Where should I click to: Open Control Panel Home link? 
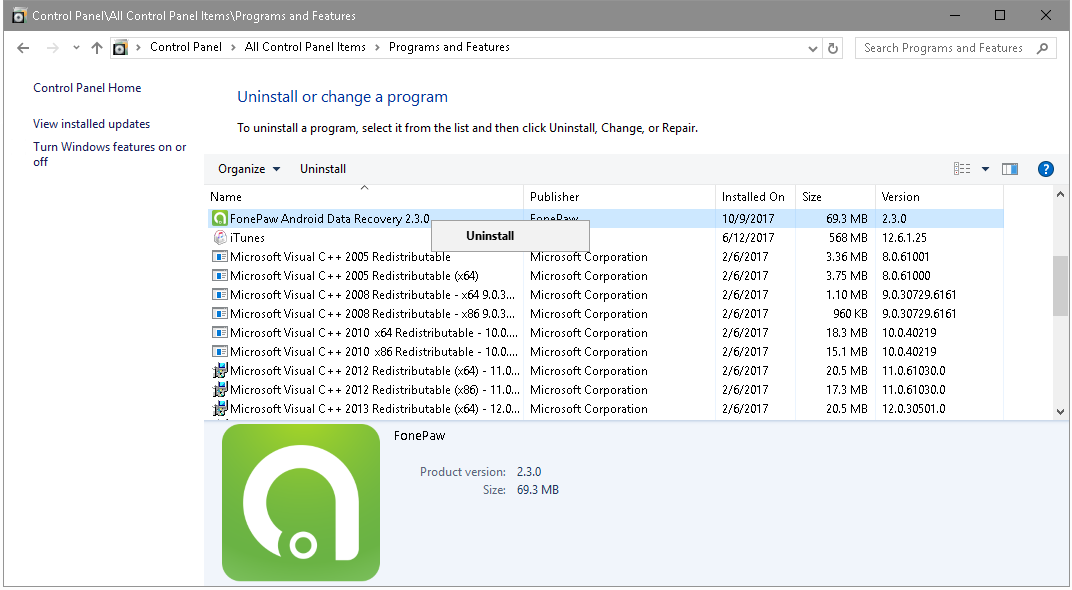(x=87, y=88)
